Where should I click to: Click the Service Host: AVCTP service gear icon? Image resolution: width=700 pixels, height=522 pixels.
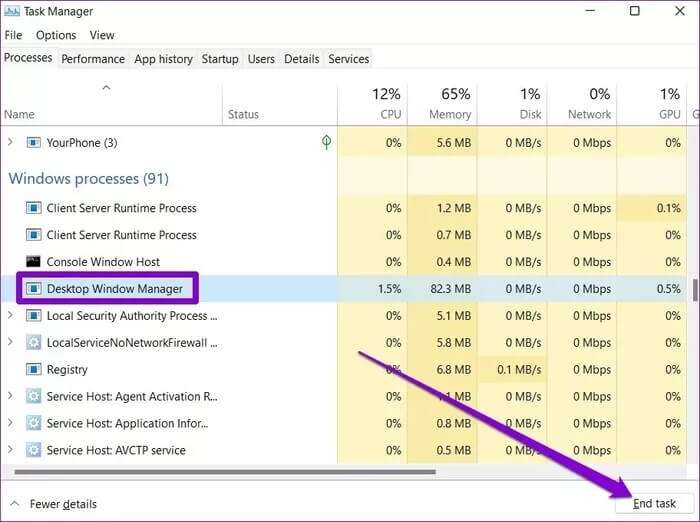tap(33, 450)
